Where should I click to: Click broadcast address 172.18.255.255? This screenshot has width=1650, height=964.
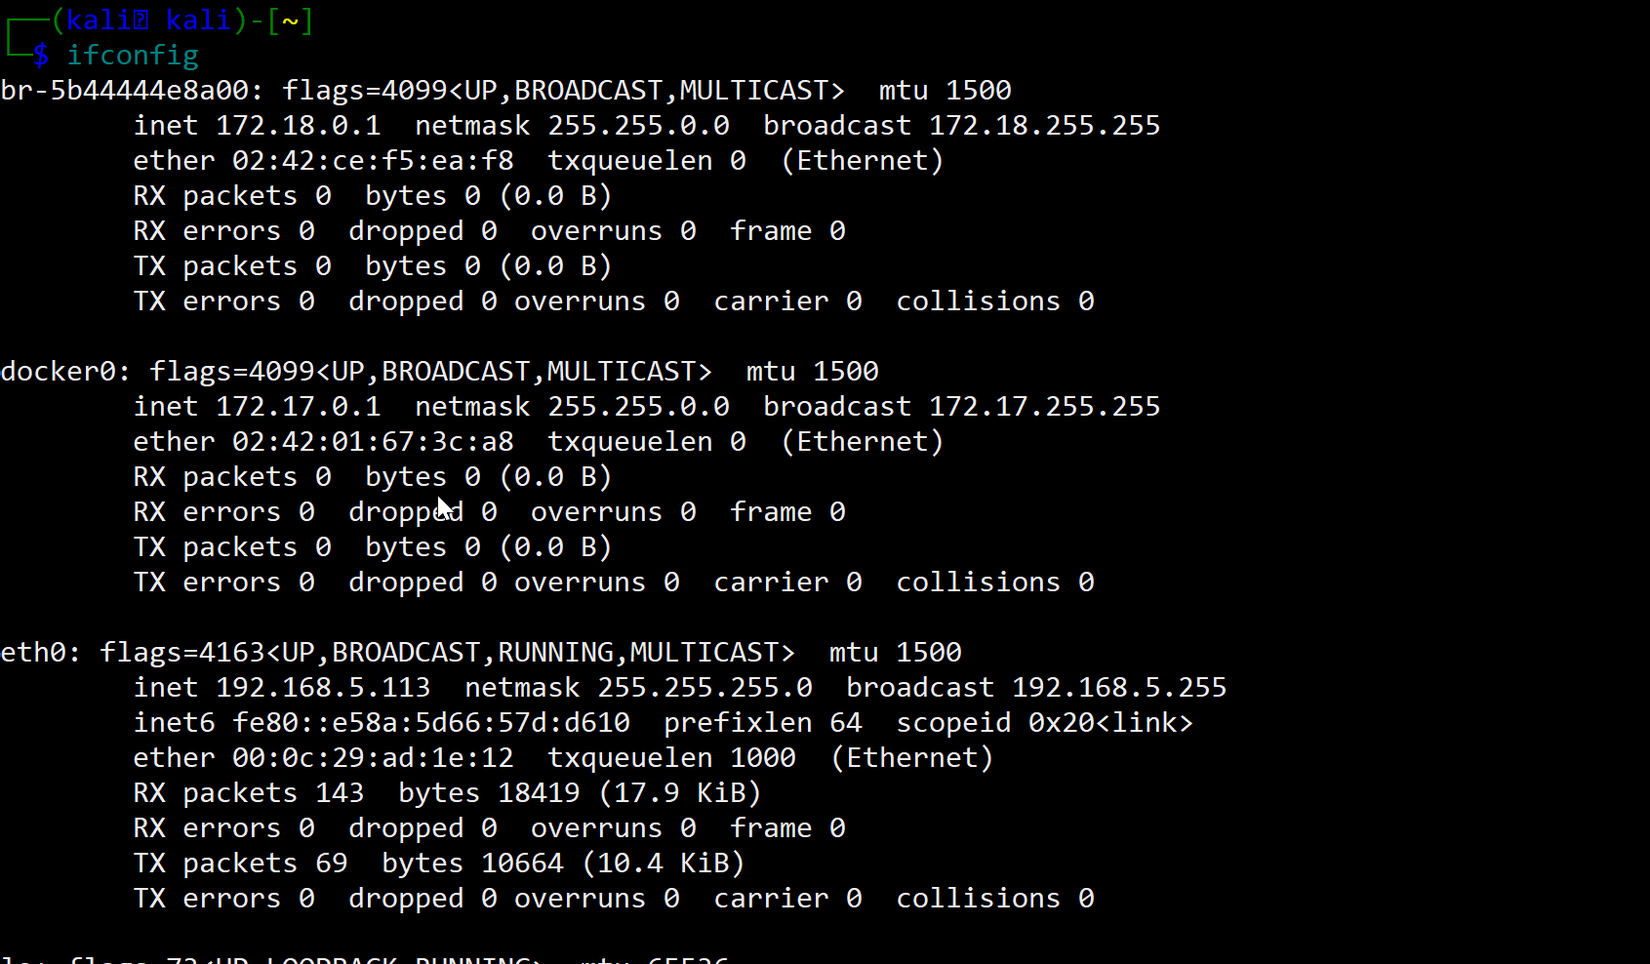(x=1044, y=125)
